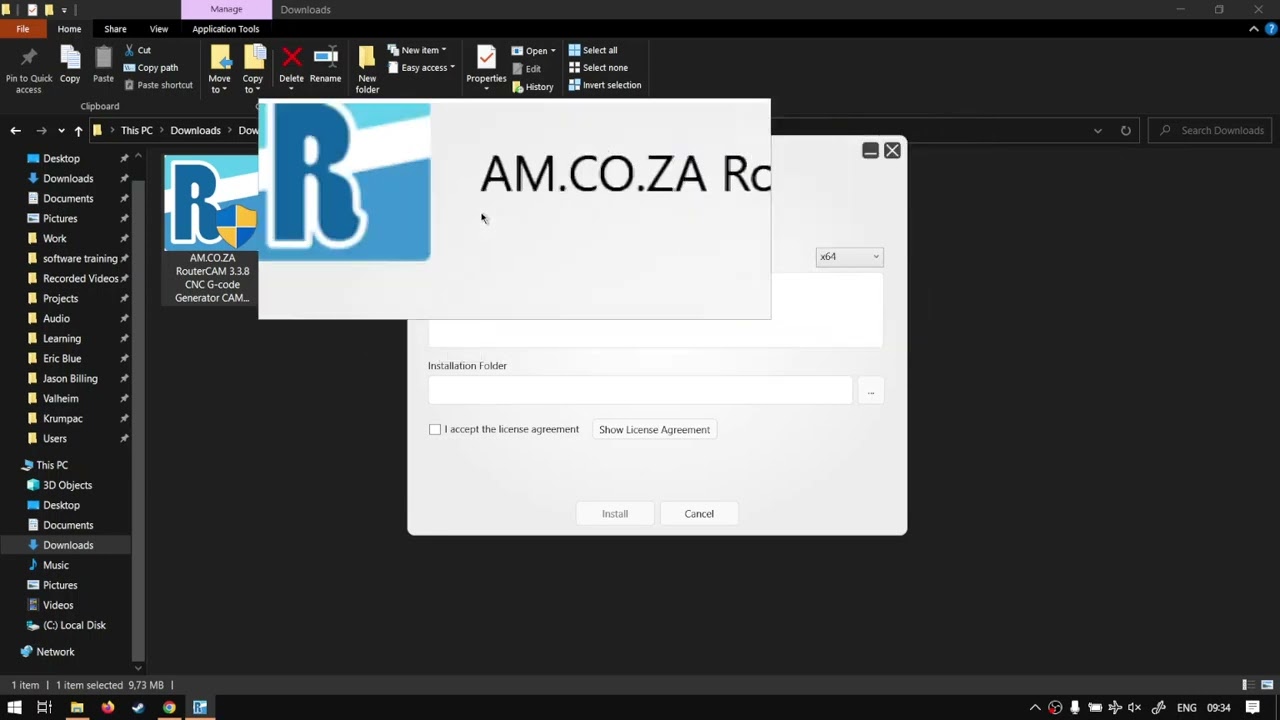
Task: Open Task View on the taskbar
Action: coord(44,707)
